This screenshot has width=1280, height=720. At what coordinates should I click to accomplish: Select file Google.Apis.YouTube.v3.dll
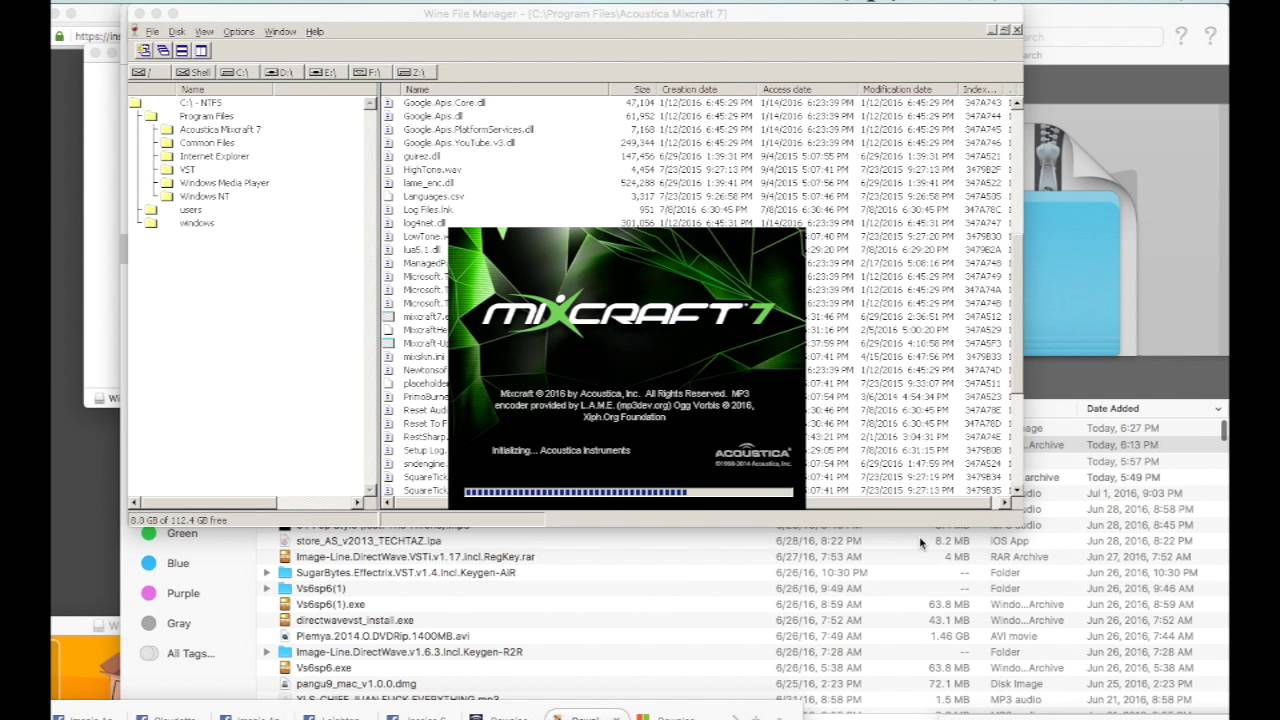459,143
